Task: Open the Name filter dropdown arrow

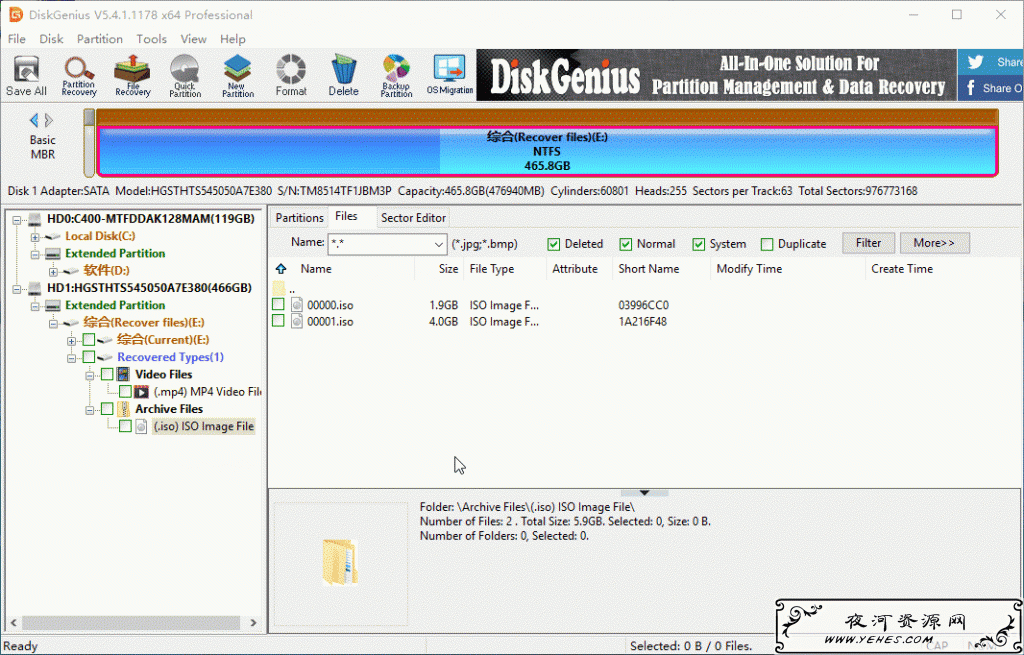Action: pos(438,244)
